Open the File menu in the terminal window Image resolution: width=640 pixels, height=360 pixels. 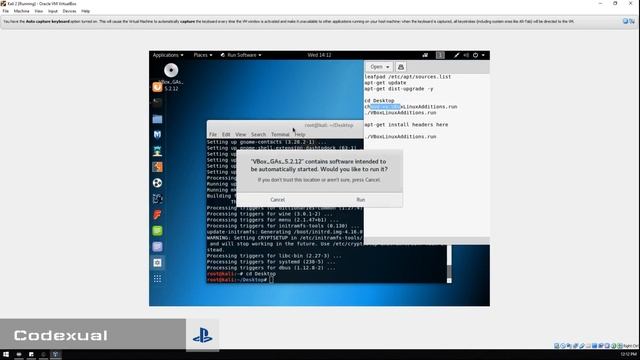213,134
